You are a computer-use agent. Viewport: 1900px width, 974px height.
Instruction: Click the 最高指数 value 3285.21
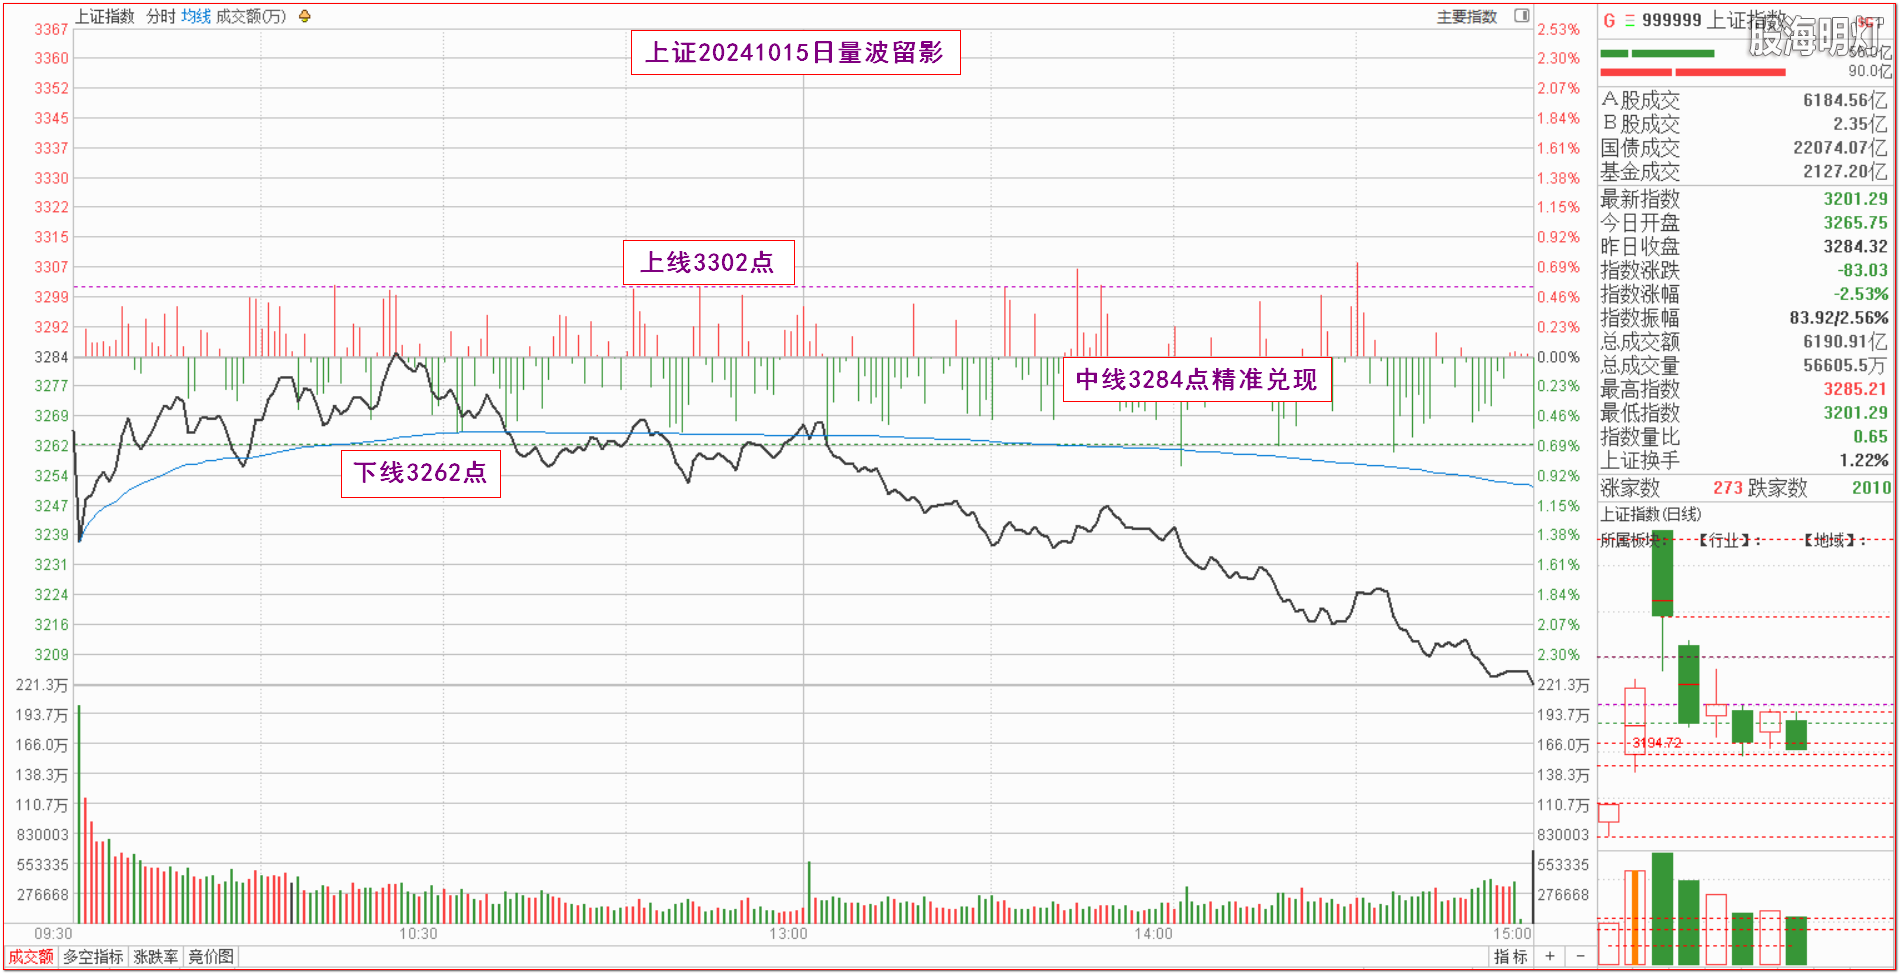(1855, 389)
